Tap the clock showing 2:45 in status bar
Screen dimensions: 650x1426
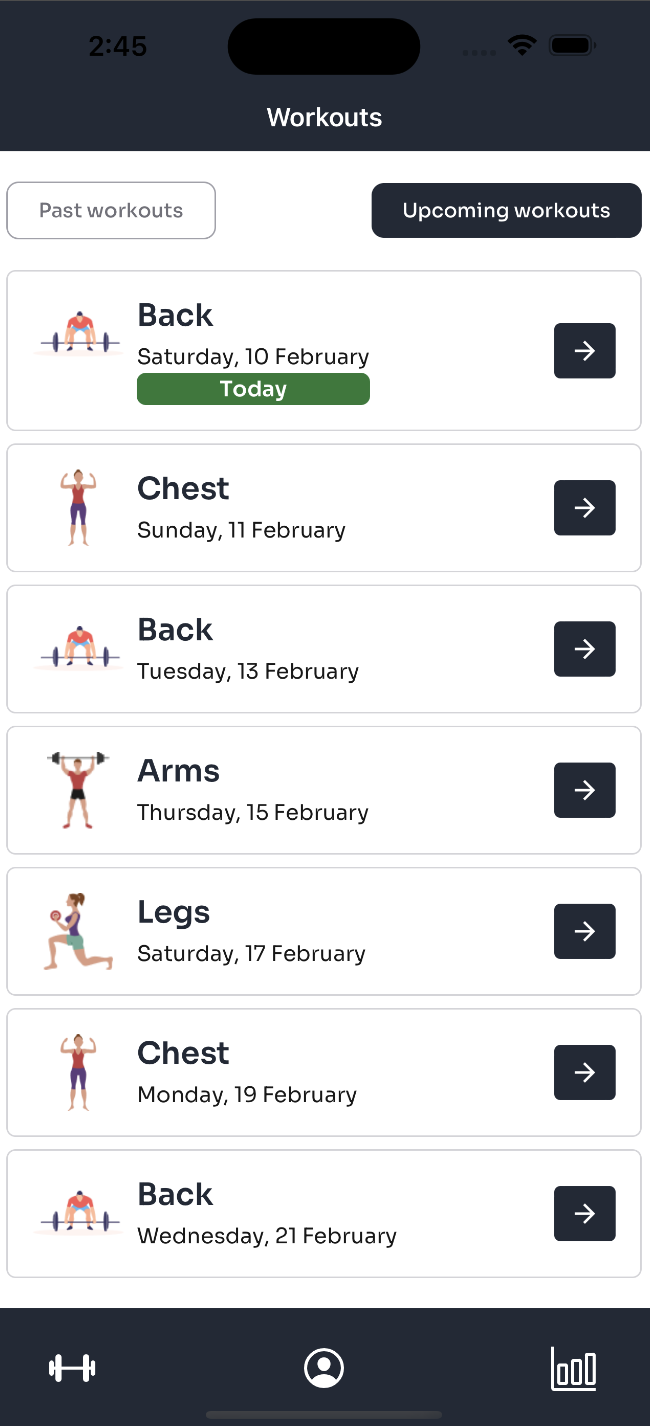[117, 46]
